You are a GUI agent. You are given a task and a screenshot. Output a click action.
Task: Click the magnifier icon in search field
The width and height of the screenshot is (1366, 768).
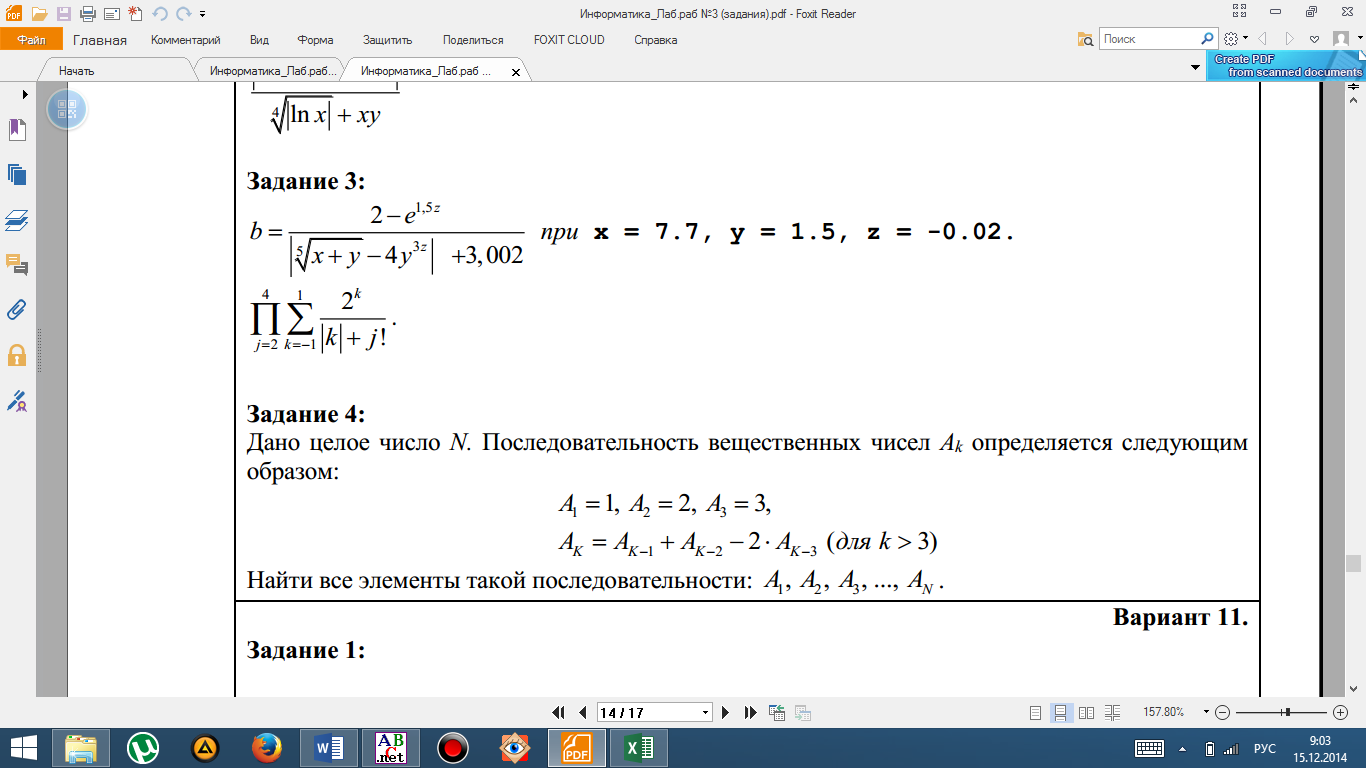(x=1208, y=39)
